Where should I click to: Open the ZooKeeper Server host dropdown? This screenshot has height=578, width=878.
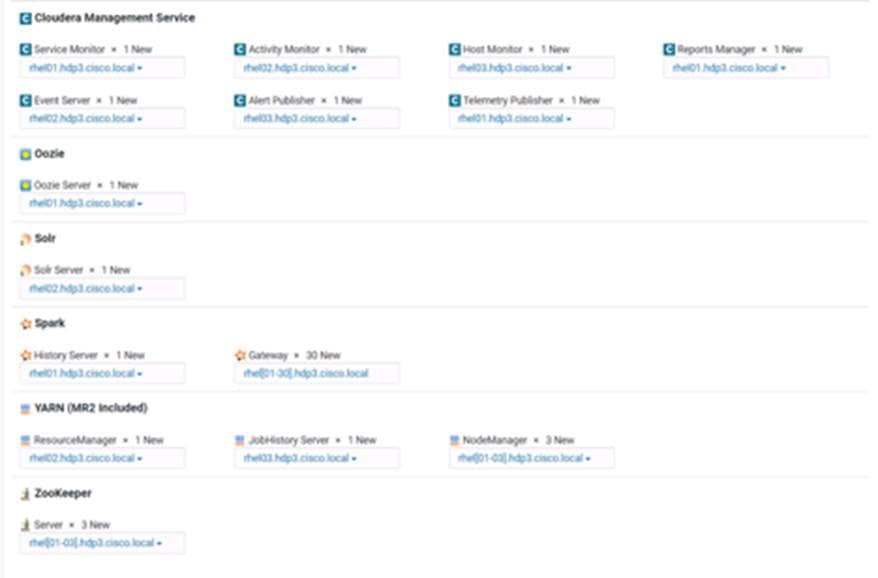point(102,543)
